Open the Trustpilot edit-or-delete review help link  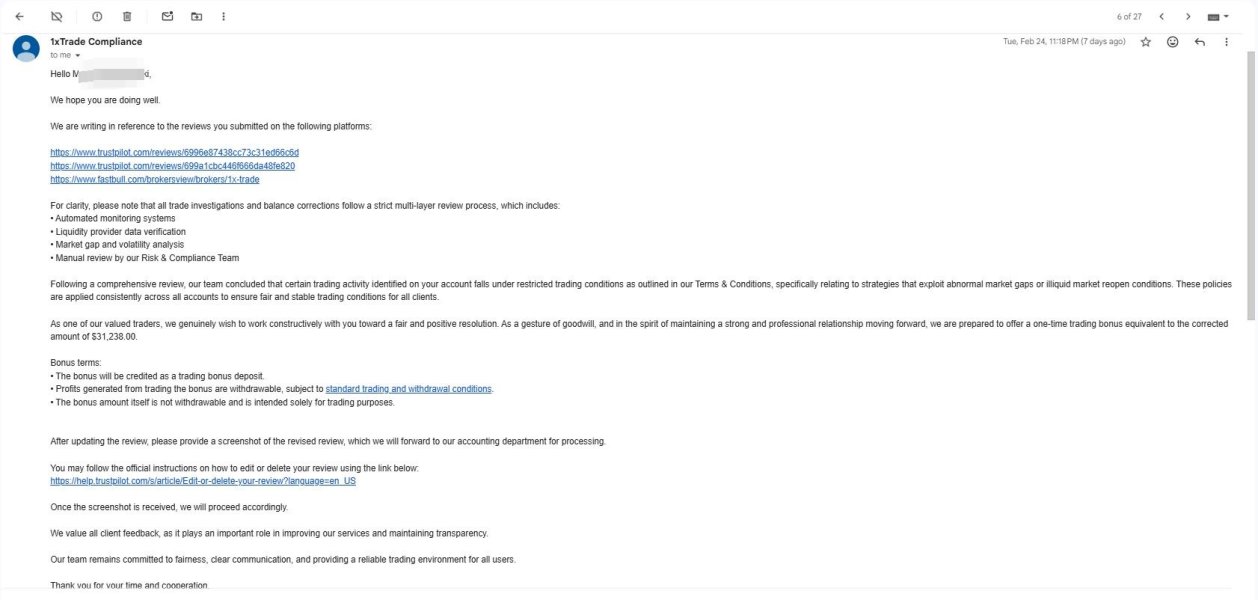click(203, 481)
